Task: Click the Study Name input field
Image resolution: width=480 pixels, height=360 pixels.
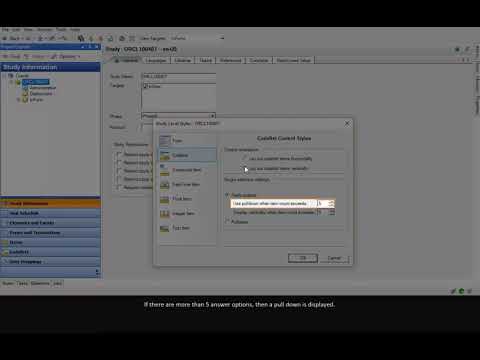Action: 179,76
